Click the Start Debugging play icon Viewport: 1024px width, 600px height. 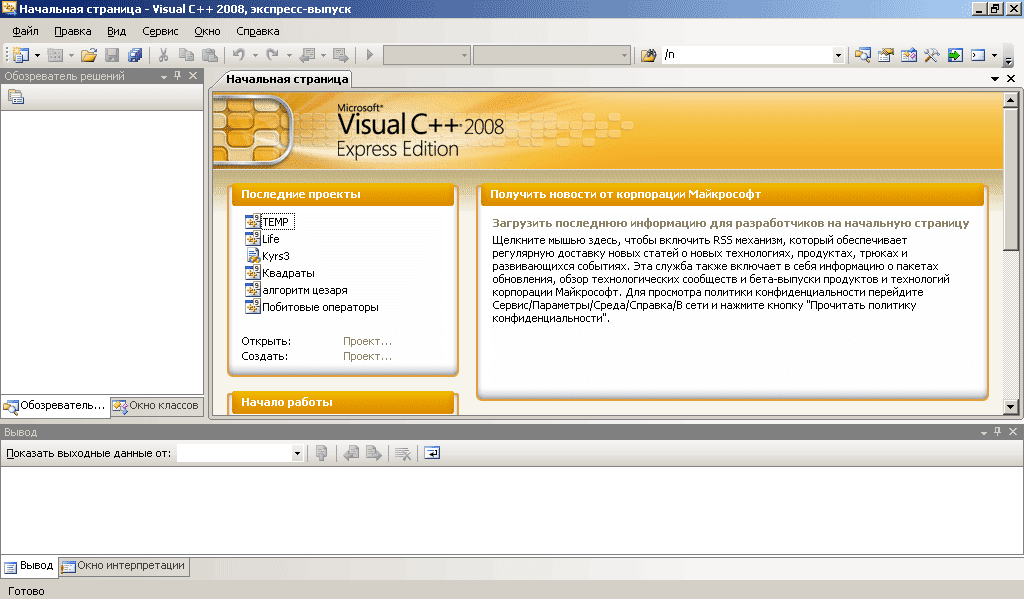point(370,55)
